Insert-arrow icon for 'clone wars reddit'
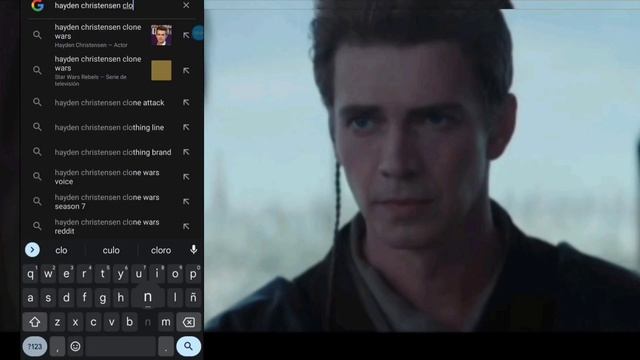This screenshot has width=640, height=360. (186, 226)
